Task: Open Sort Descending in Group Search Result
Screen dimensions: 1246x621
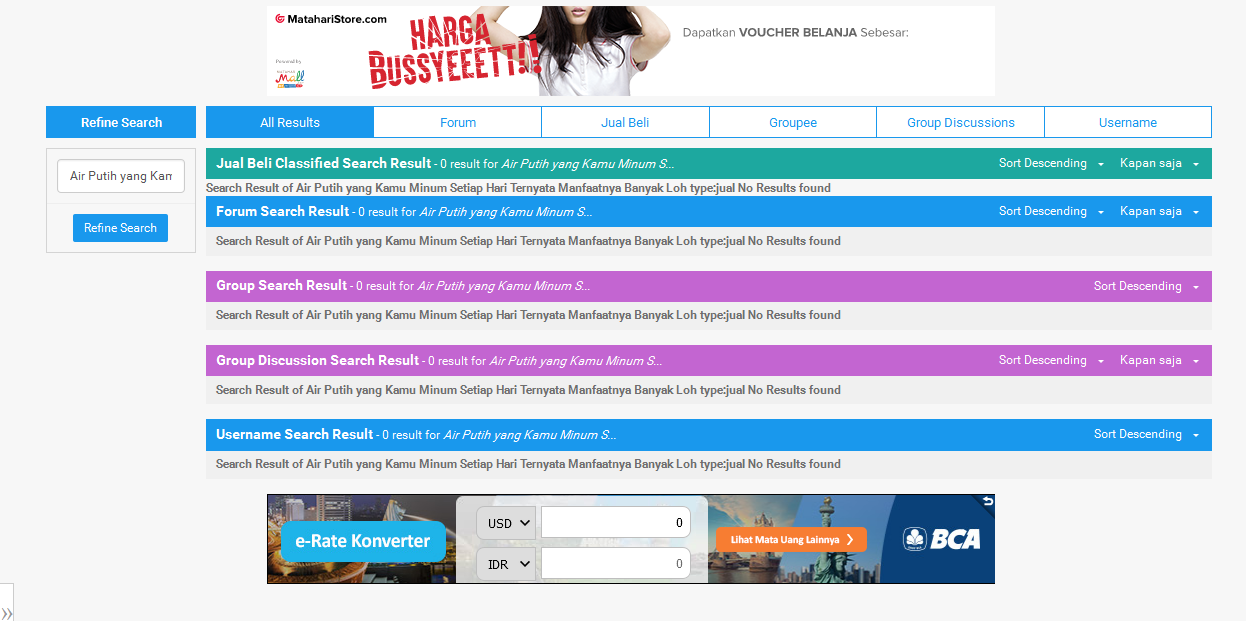Action: pyautogui.click(x=1146, y=286)
